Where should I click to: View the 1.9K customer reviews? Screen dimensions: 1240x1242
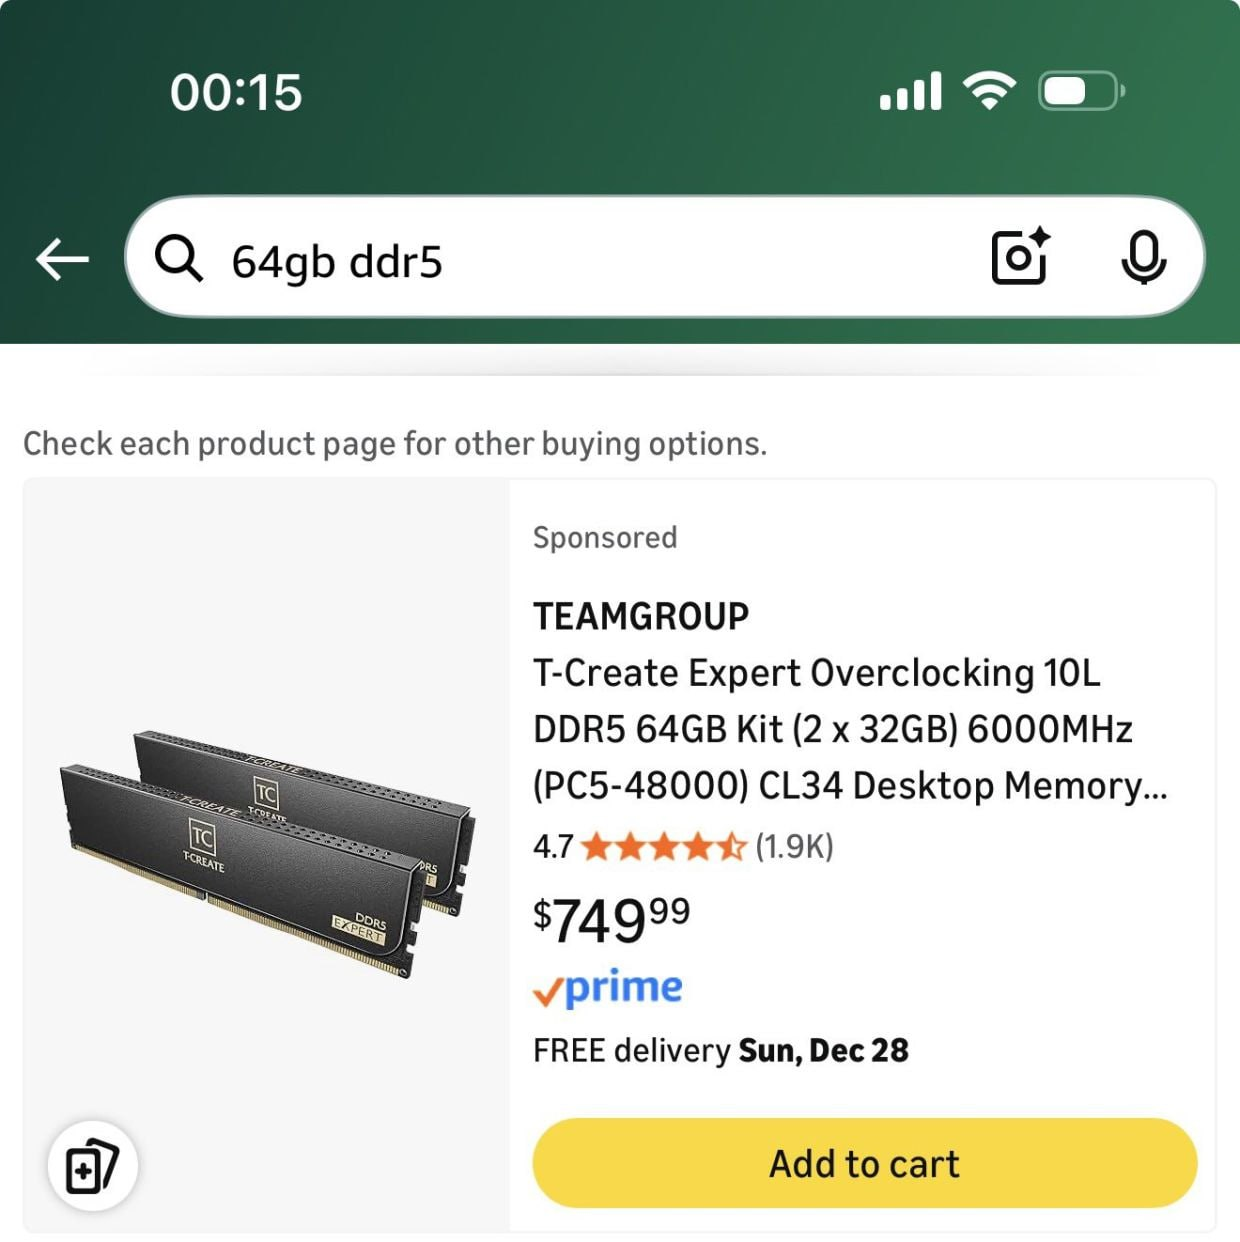(x=794, y=847)
